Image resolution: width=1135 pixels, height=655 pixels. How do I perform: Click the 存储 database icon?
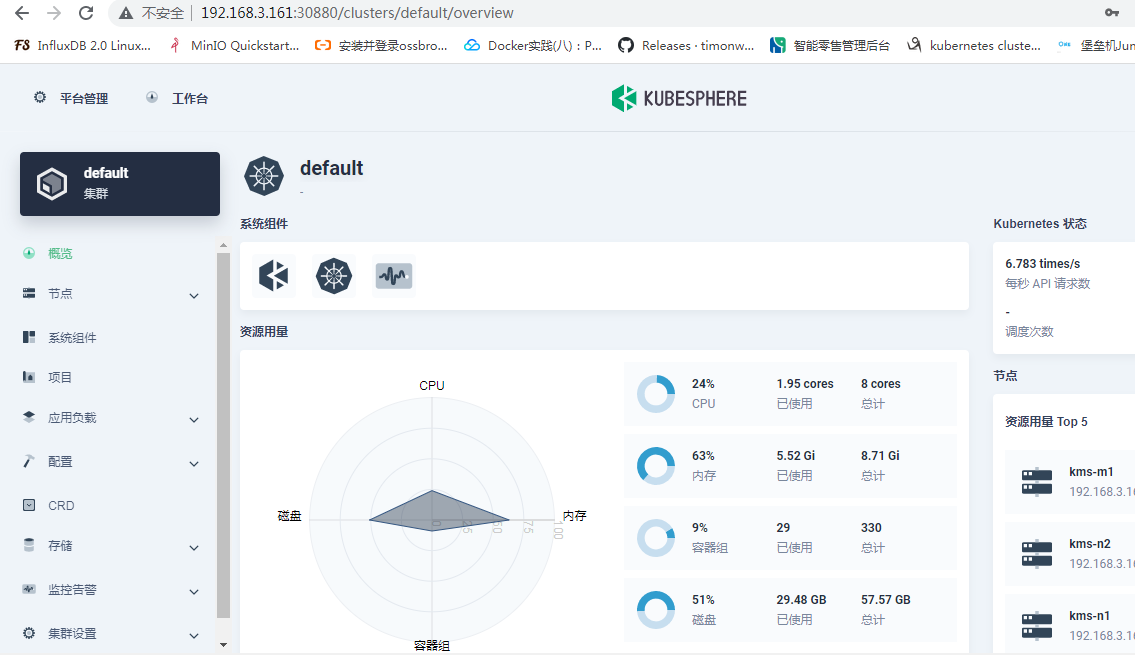(29, 545)
